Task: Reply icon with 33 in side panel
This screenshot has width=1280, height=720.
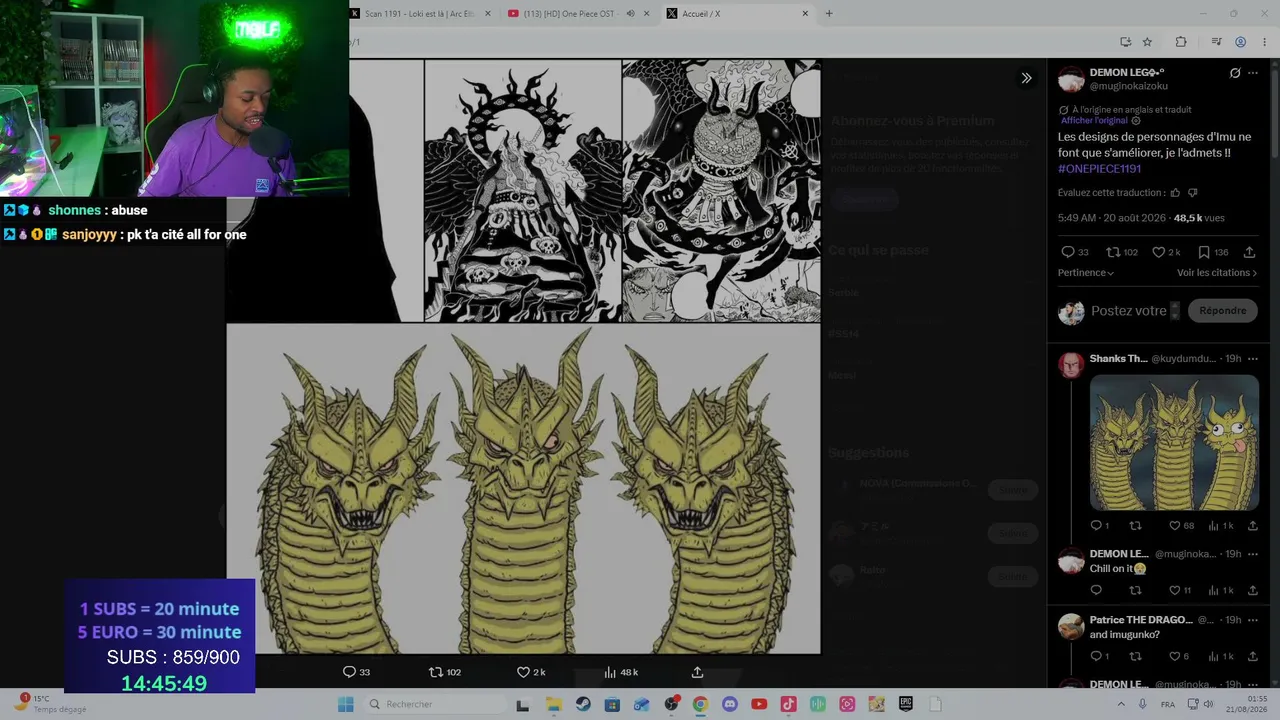Action: pos(1074,252)
